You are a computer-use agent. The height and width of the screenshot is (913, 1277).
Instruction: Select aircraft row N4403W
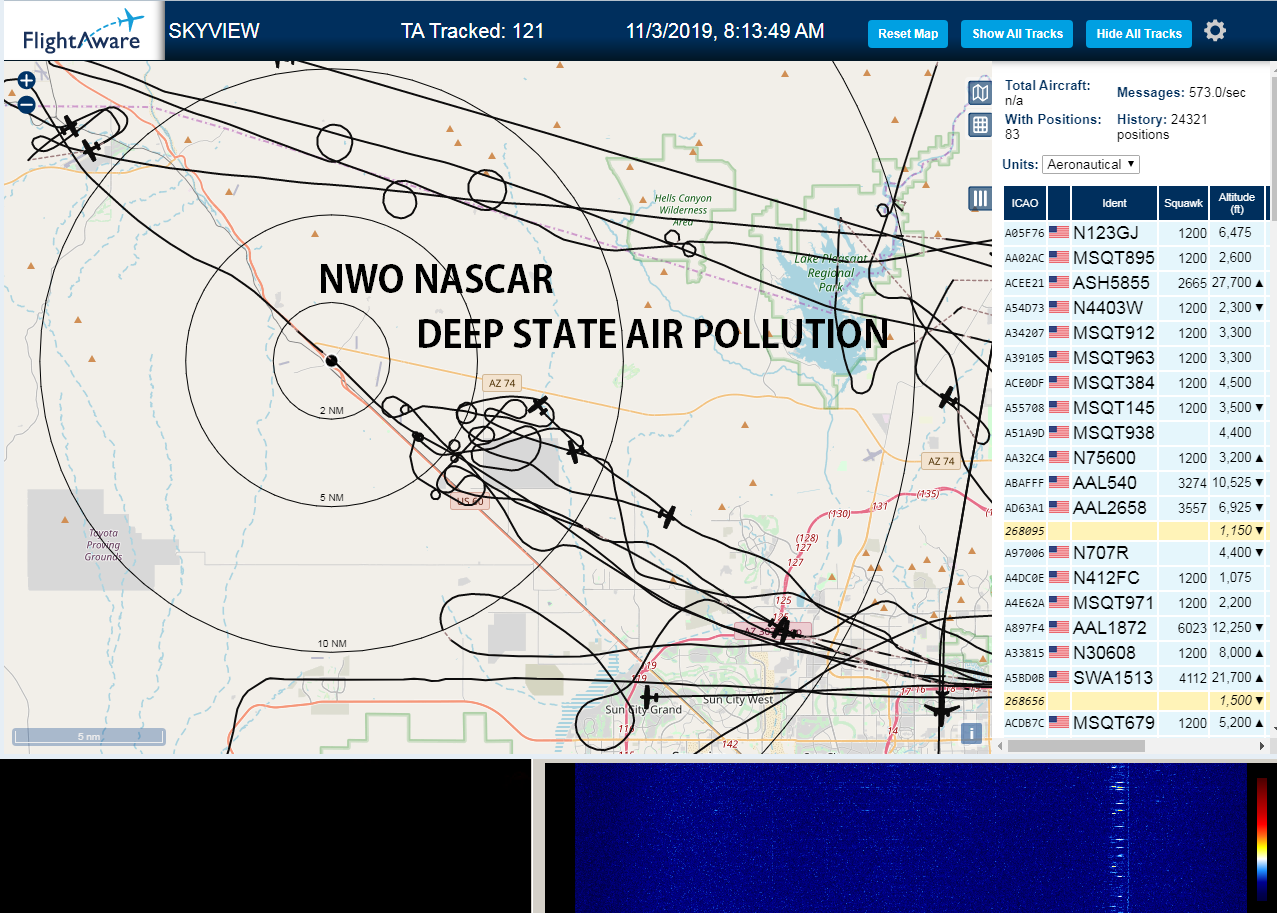(x=1136, y=307)
